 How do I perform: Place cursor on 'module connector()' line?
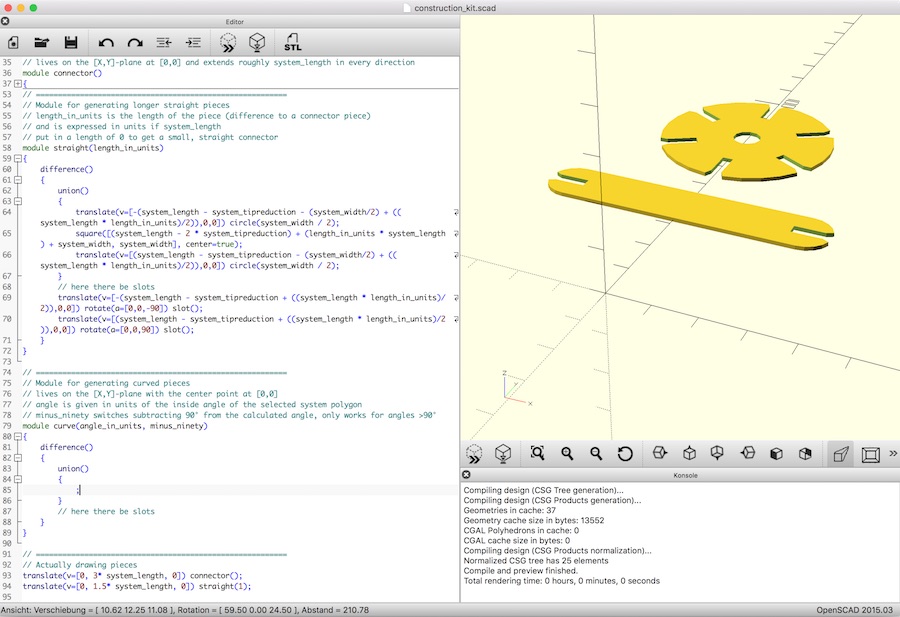[x=62, y=73]
